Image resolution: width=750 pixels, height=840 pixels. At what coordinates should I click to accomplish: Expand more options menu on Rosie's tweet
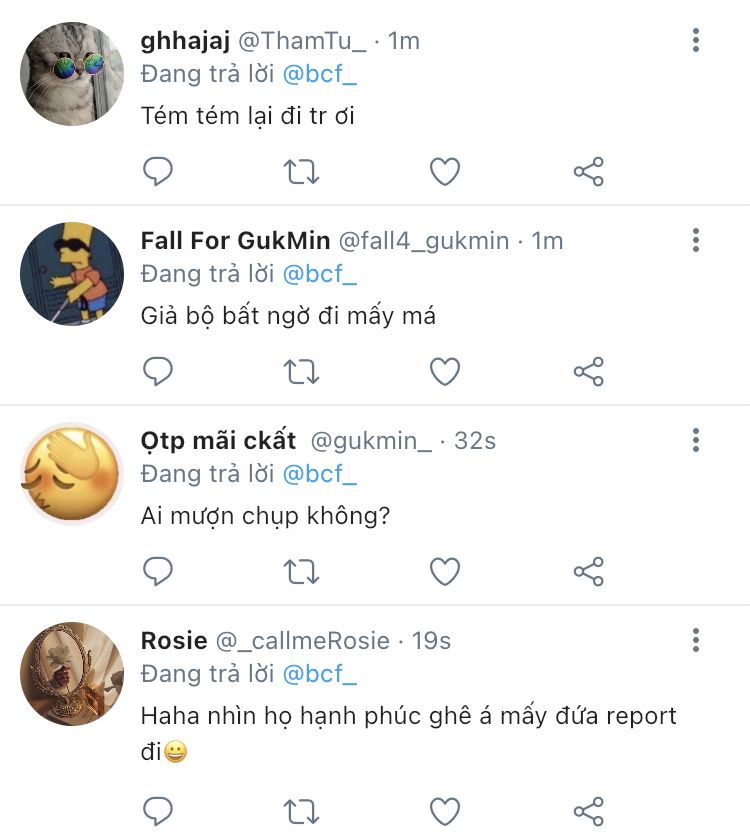[x=696, y=640]
